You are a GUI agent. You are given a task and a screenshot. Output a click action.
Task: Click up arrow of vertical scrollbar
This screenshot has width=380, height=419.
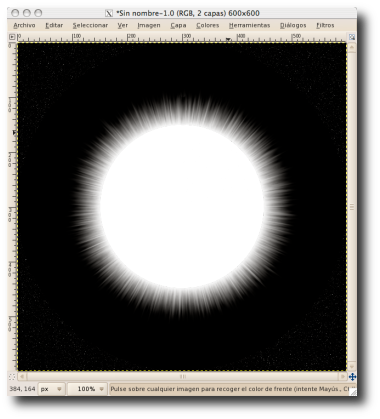tap(352, 46)
